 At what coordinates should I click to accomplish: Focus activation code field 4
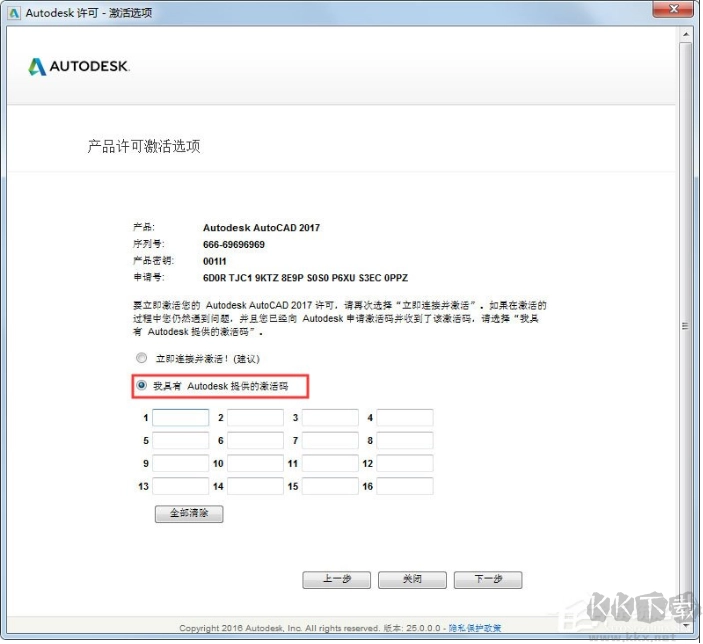405,418
